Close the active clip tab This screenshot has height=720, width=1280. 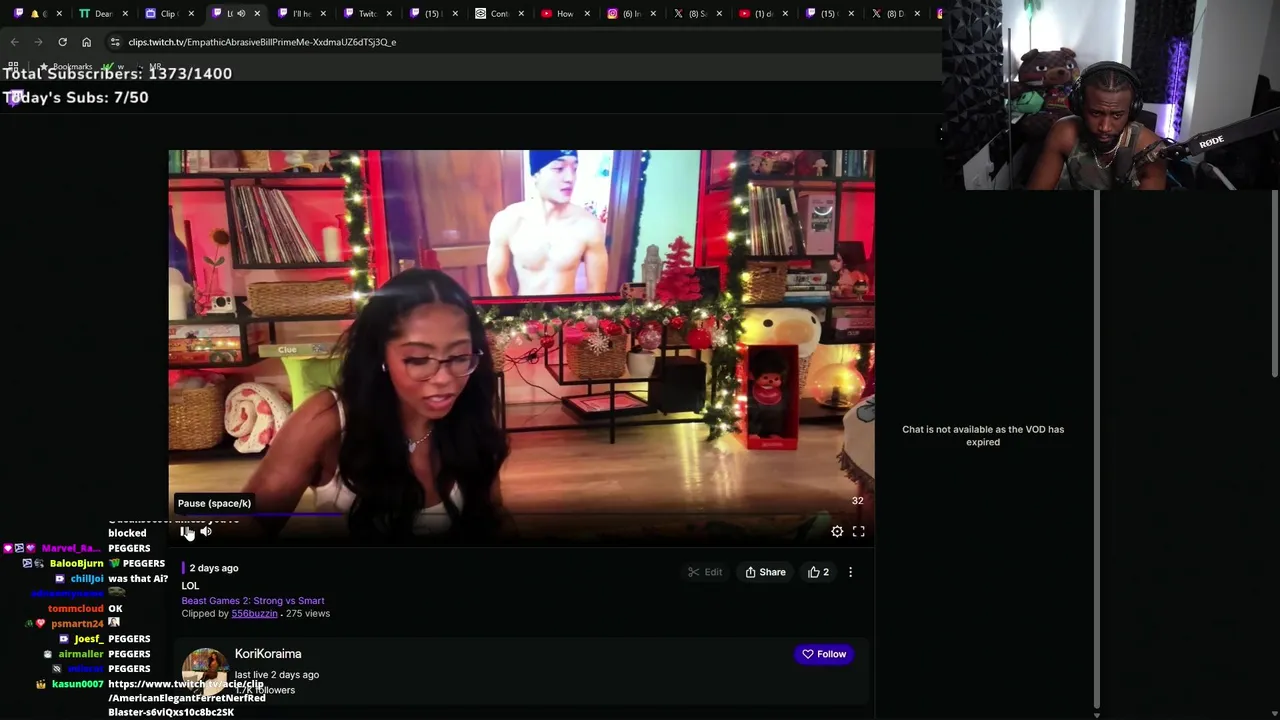click(257, 13)
